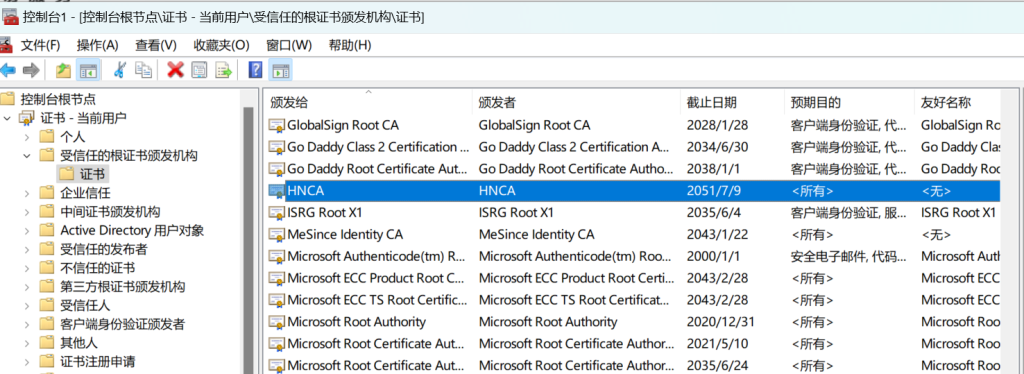This screenshot has height=374, width=1024.
Task: Click the Properties toolbar icon
Action: (x=199, y=70)
